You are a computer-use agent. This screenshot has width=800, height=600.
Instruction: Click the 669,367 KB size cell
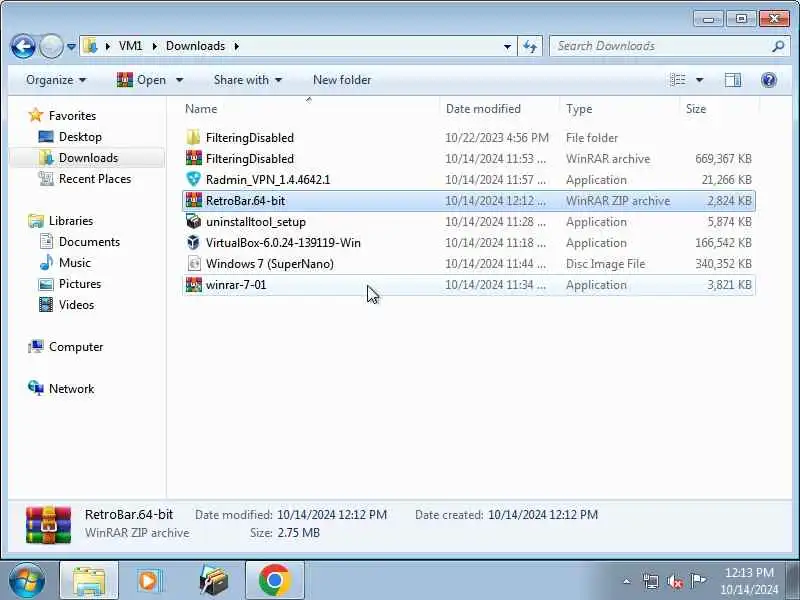[723, 159]
